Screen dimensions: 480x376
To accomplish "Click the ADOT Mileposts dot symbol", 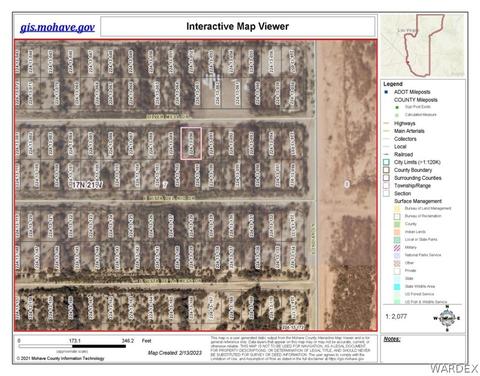I will point(386,92).
